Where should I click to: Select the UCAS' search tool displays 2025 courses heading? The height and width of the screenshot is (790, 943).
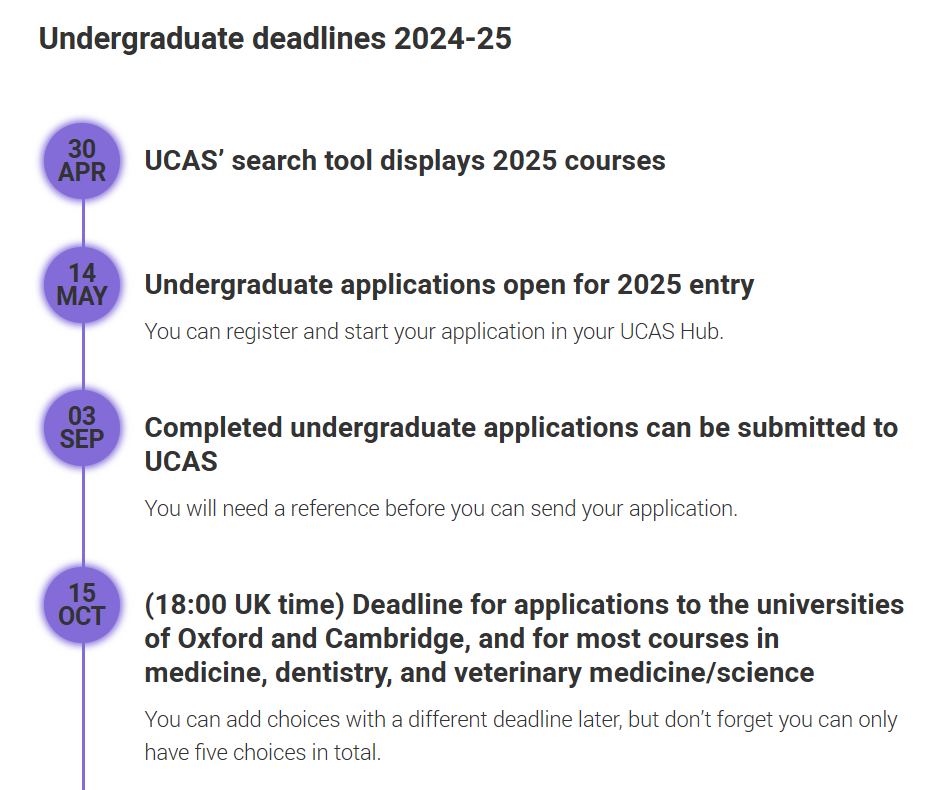[405, 161]
